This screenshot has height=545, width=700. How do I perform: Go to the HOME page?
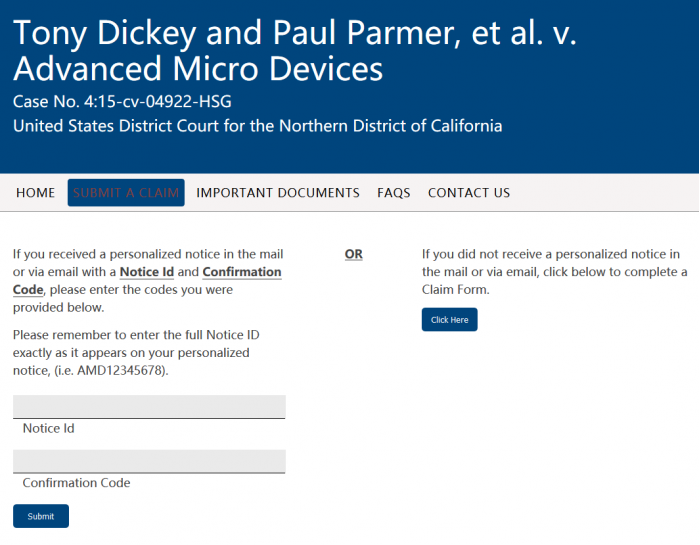36,193
